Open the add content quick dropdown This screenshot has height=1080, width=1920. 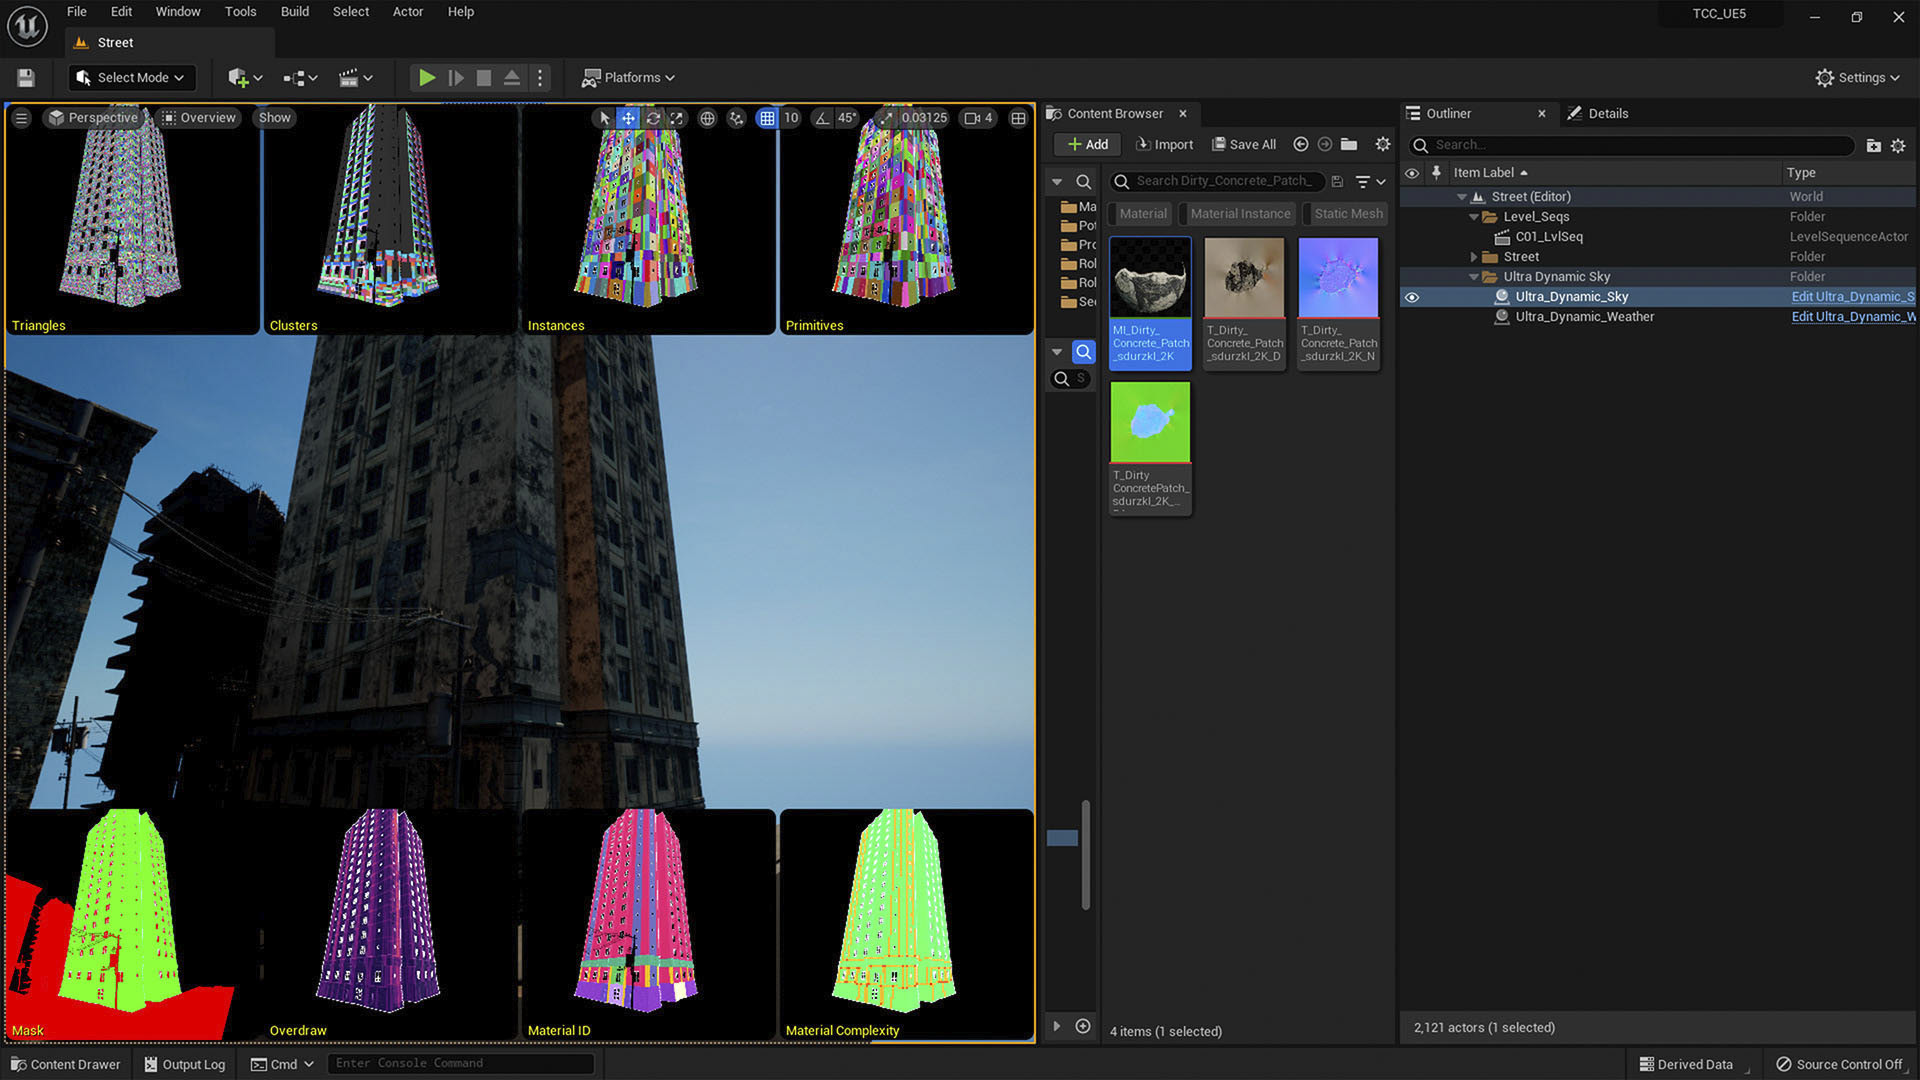coord(245,78)
